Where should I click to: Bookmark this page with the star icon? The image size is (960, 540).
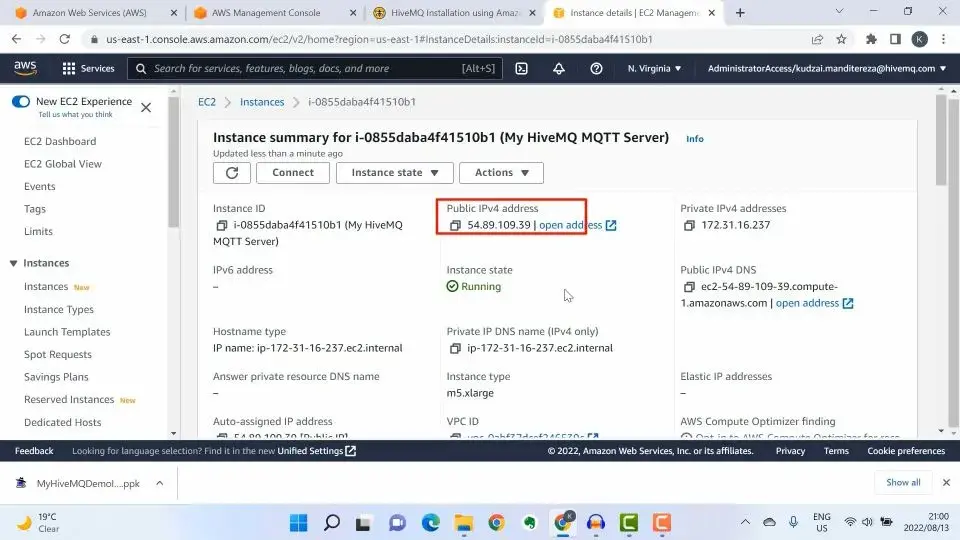pyautogui.click(x=842, y=39)
